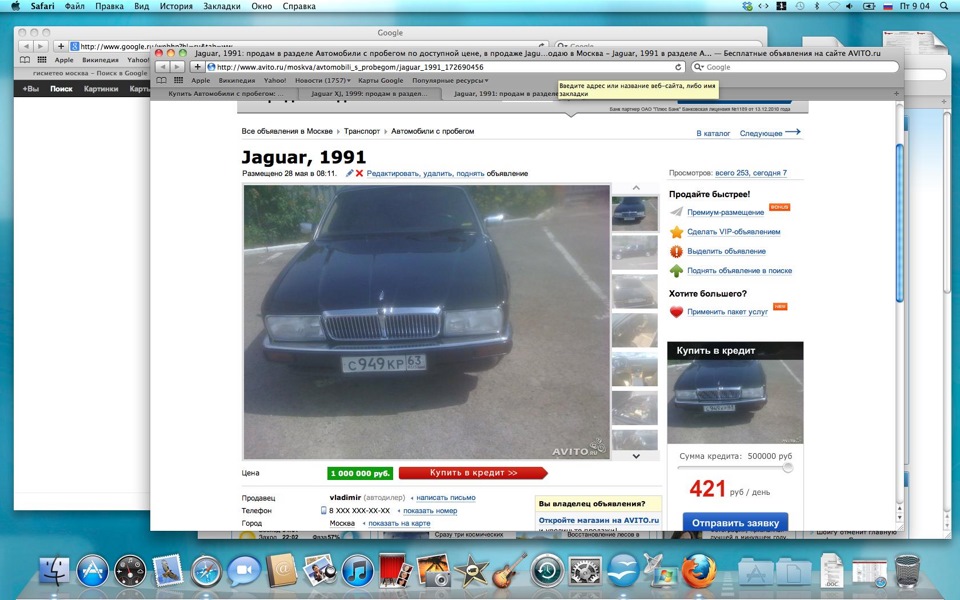960x600 pixels.
Task: Go forward in avito Safari window
Action: click(x=177, y=67)
